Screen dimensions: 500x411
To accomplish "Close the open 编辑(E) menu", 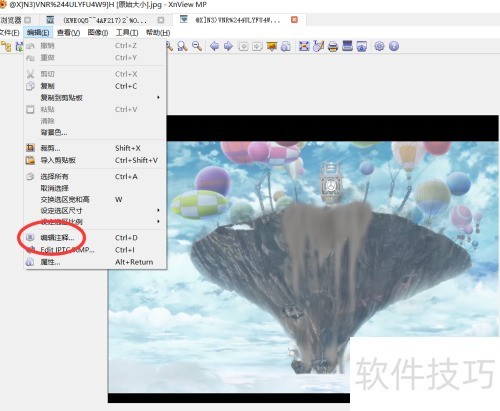I will click(x=38, y=33).
